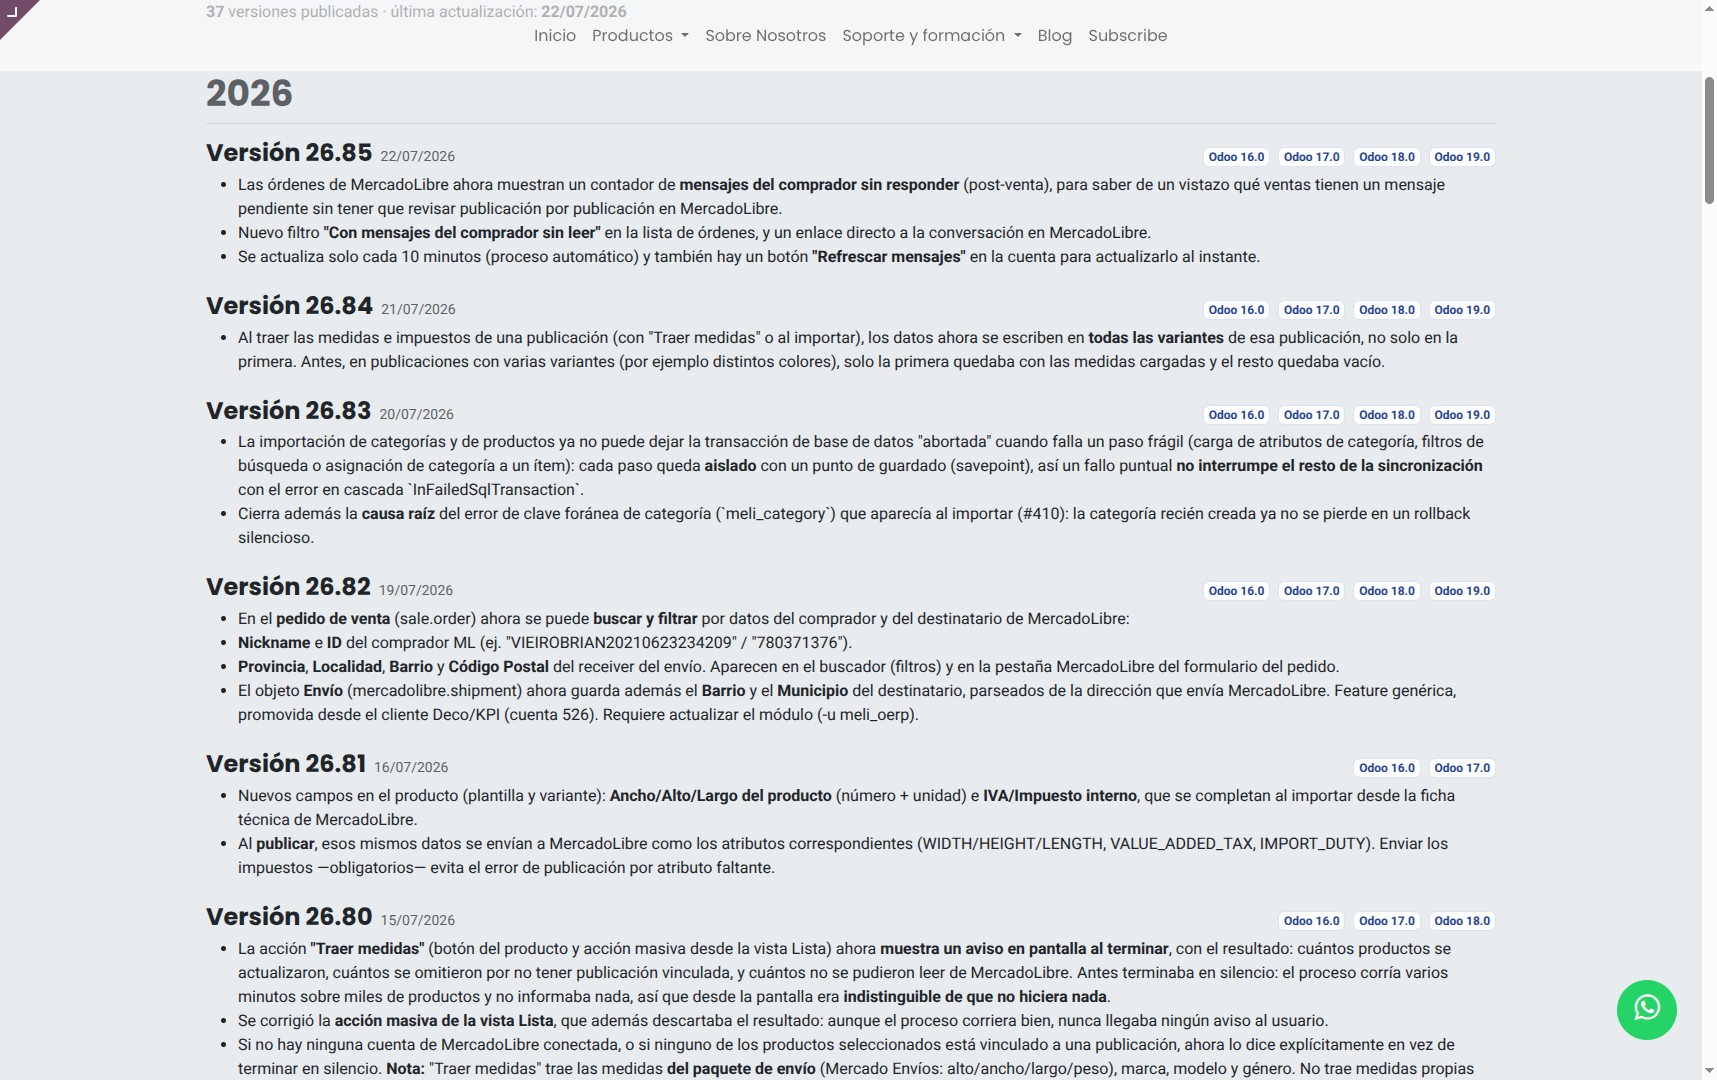Choose Odoo 17.0 tag beside Versión 26.83

click(1311, 415)
